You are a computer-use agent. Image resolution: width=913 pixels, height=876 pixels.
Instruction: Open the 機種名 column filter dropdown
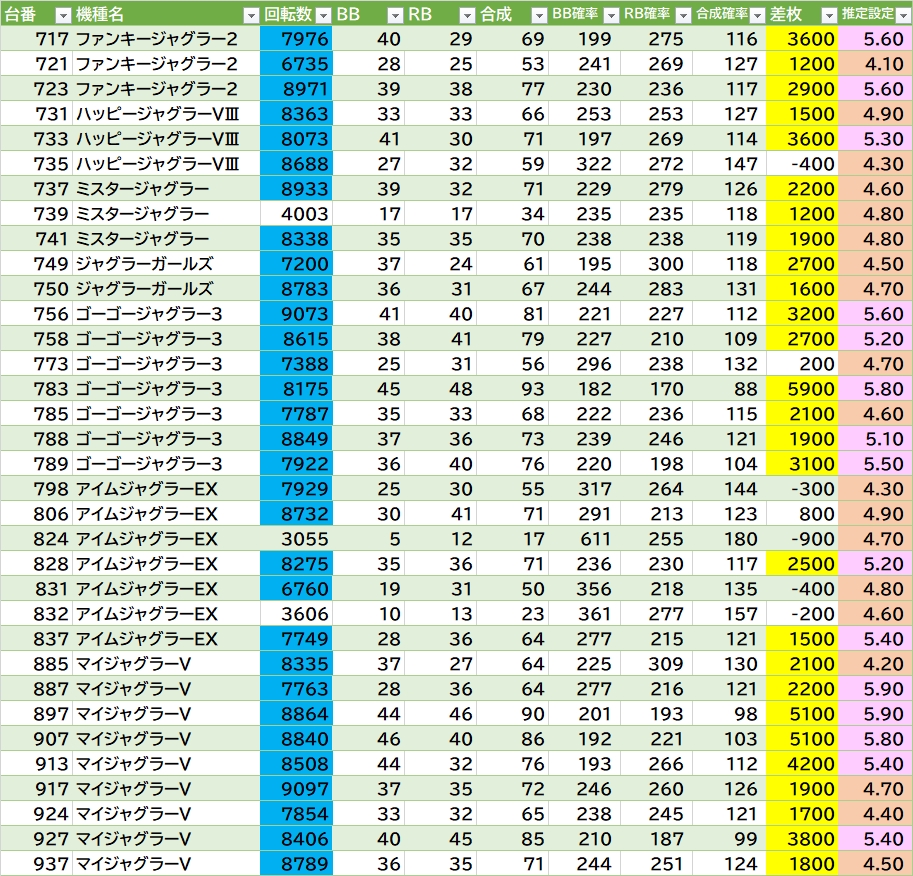[250, 15]
